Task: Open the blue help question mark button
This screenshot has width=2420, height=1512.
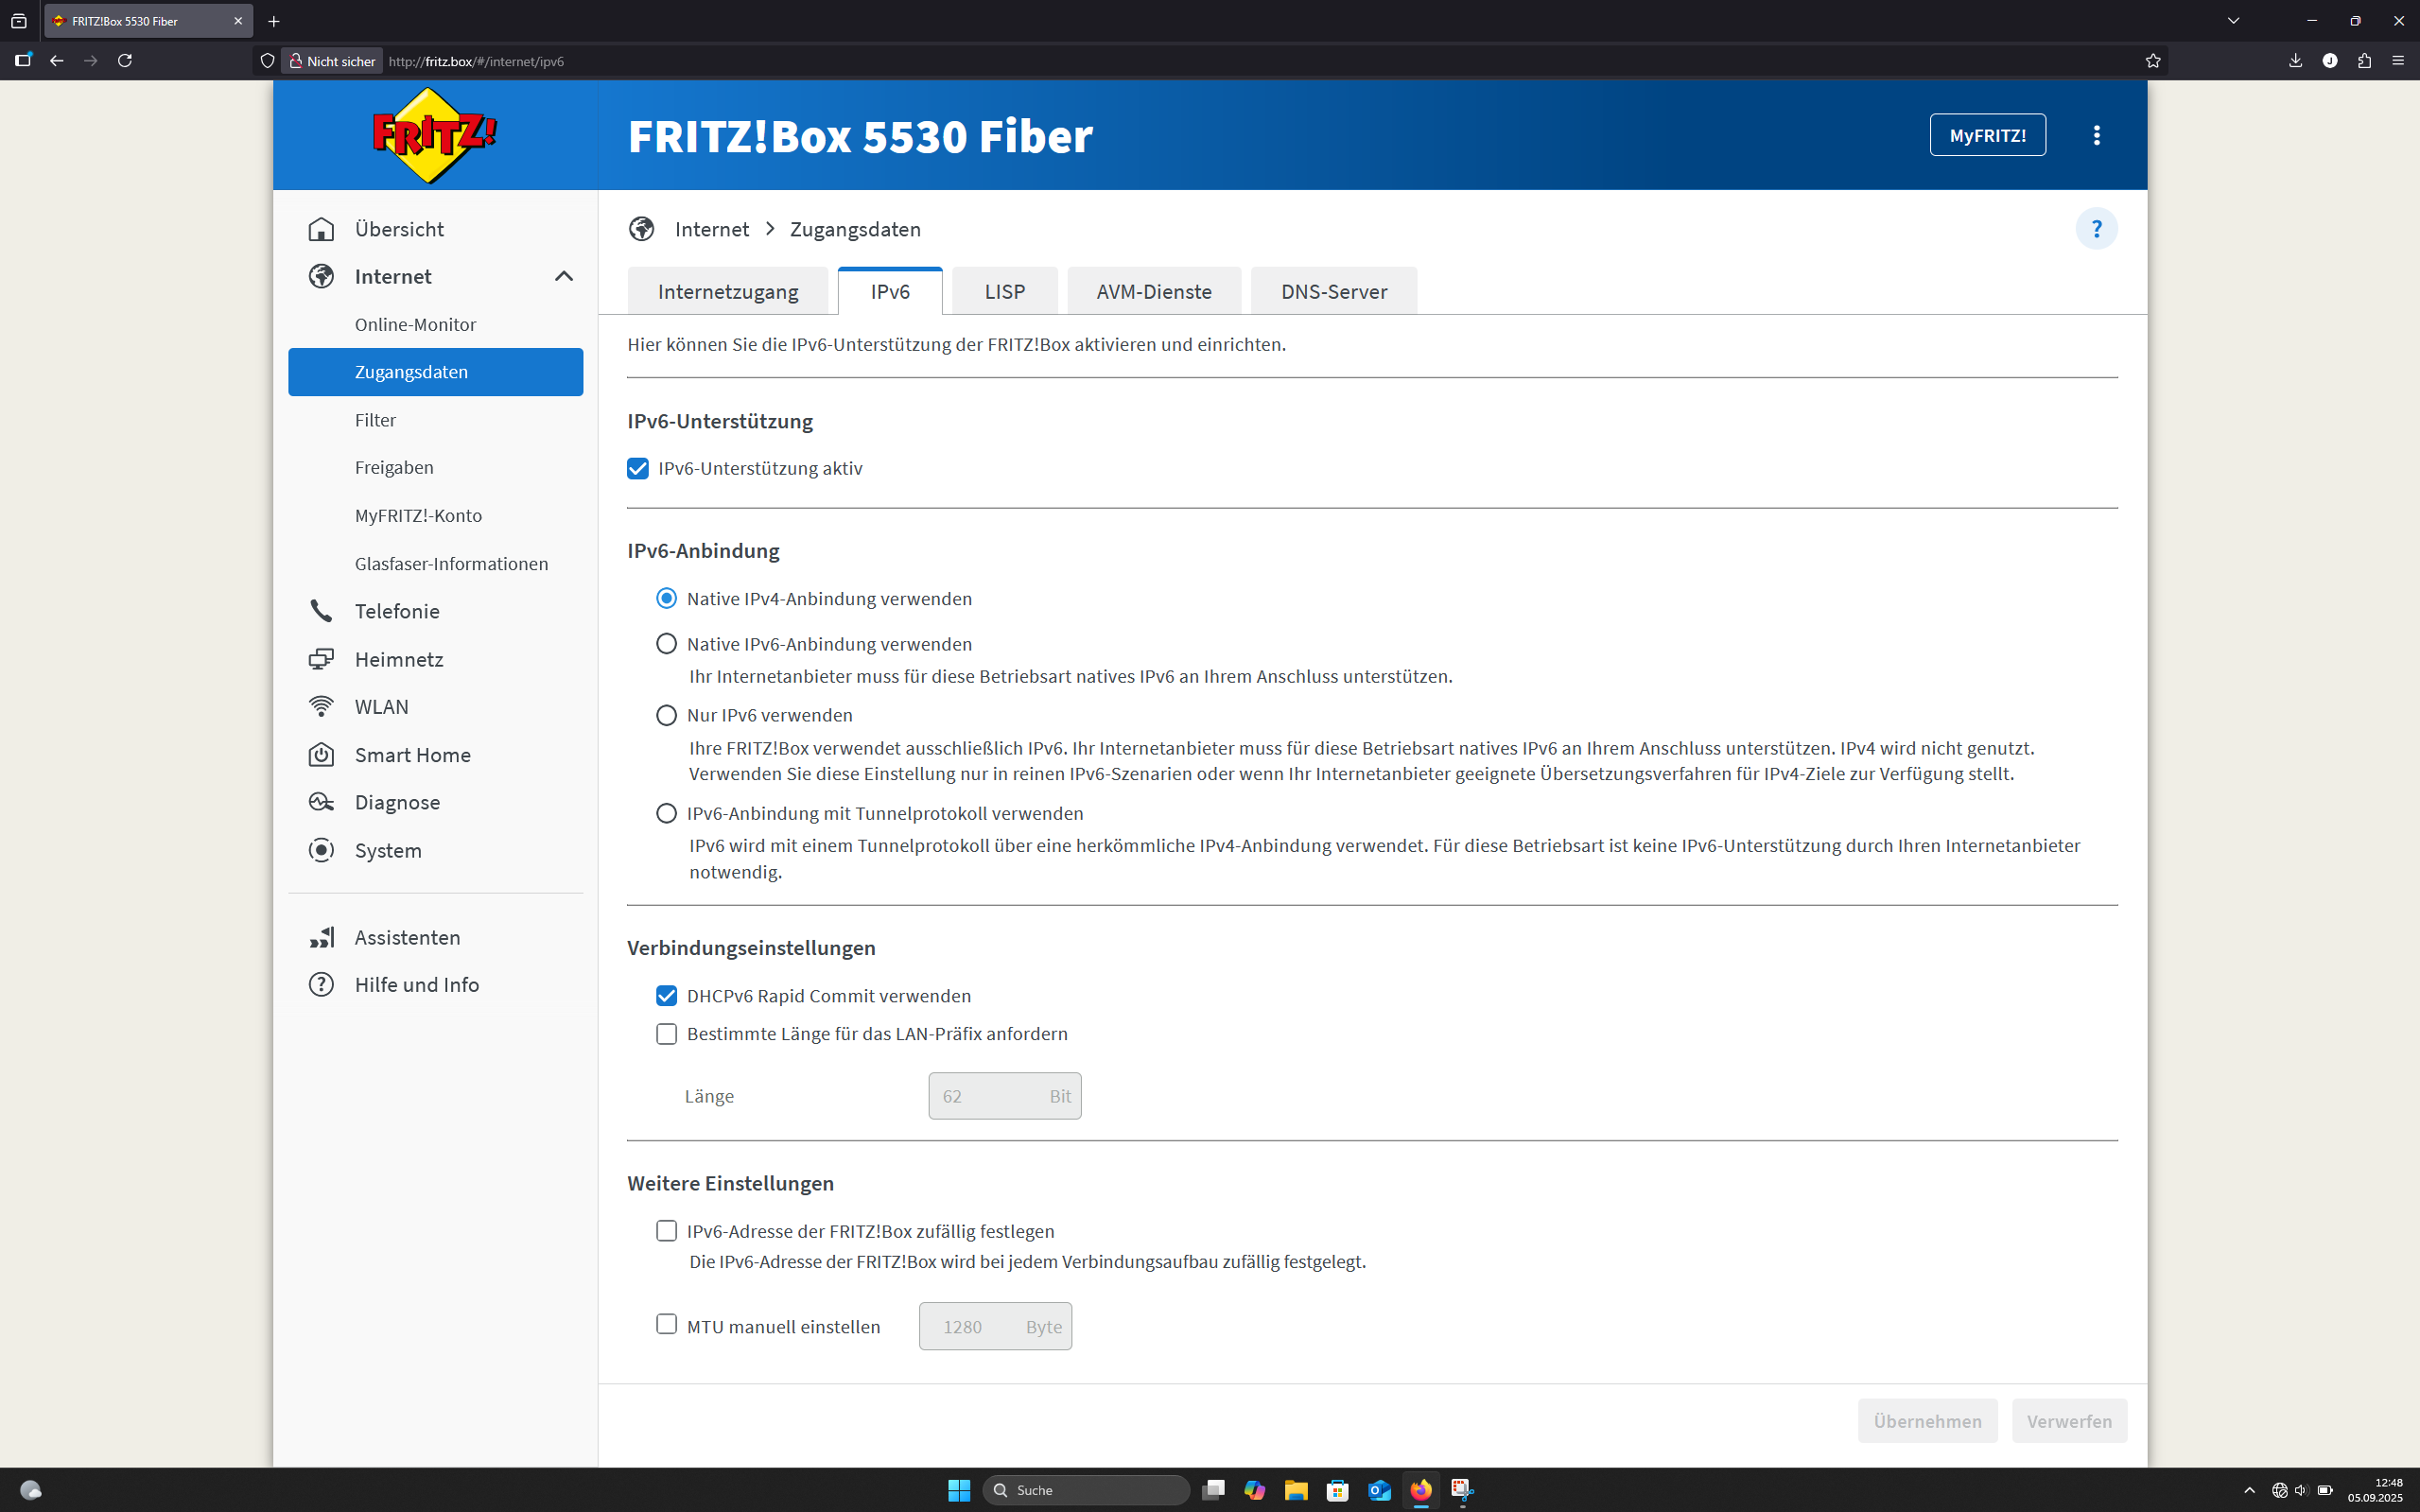Action: 2096,229
